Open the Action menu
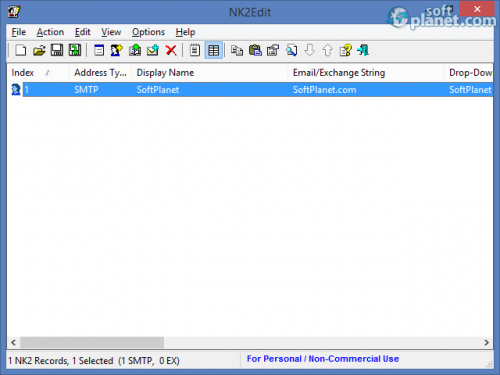Screen dimensions: 500x375 coord(50,32)
